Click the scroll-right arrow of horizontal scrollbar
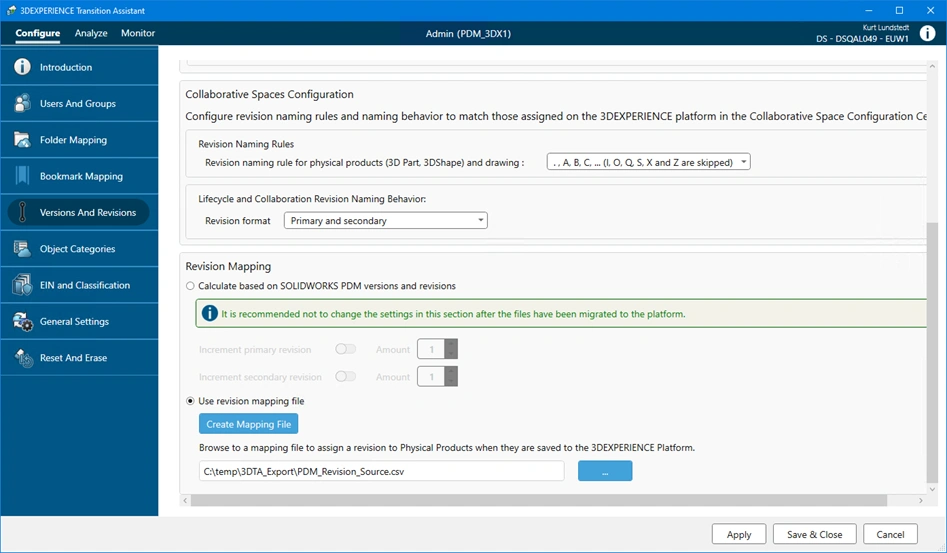The width and height of the screenshot is (947, 553). 920,500
